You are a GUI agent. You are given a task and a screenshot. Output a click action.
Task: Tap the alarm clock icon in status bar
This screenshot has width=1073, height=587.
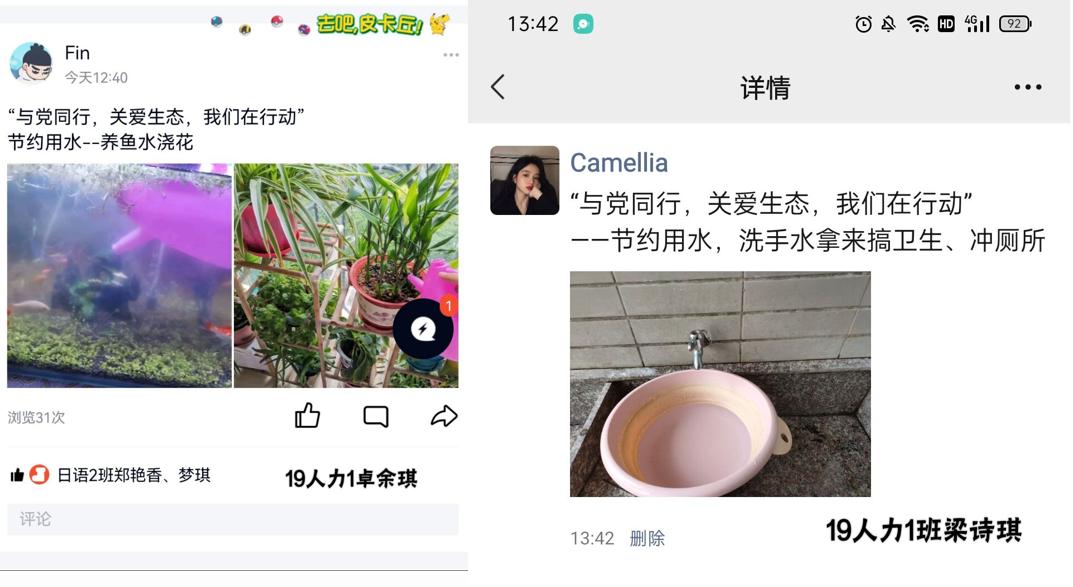[x=864, y=25]
